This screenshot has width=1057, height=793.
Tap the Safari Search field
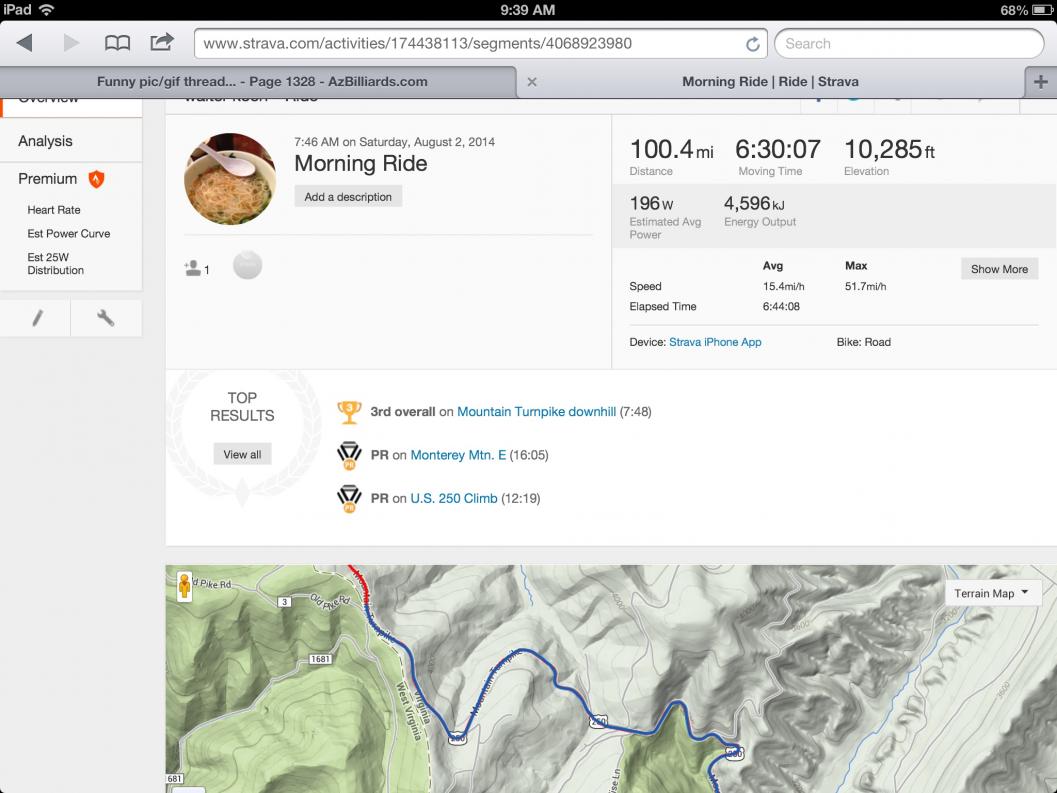908,44
